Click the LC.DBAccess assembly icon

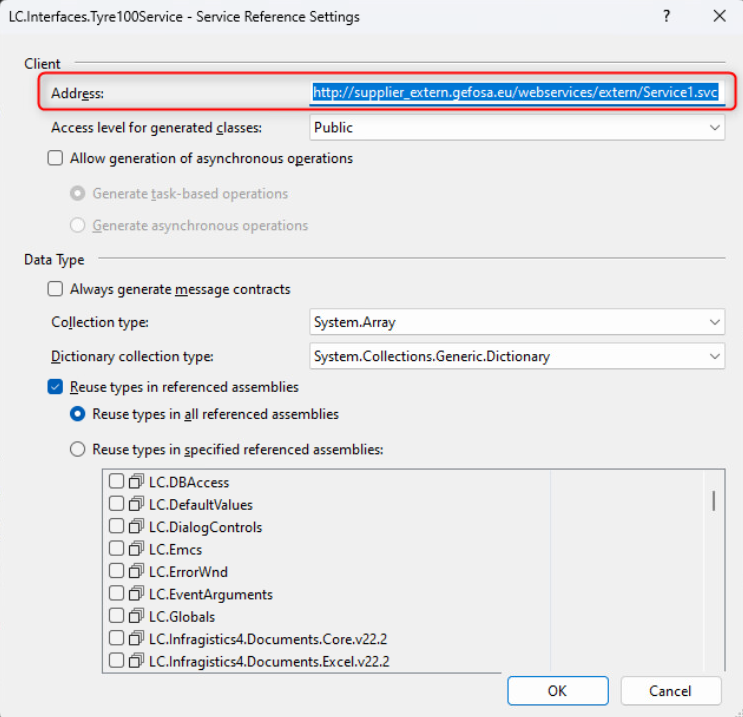pos(136,482)
